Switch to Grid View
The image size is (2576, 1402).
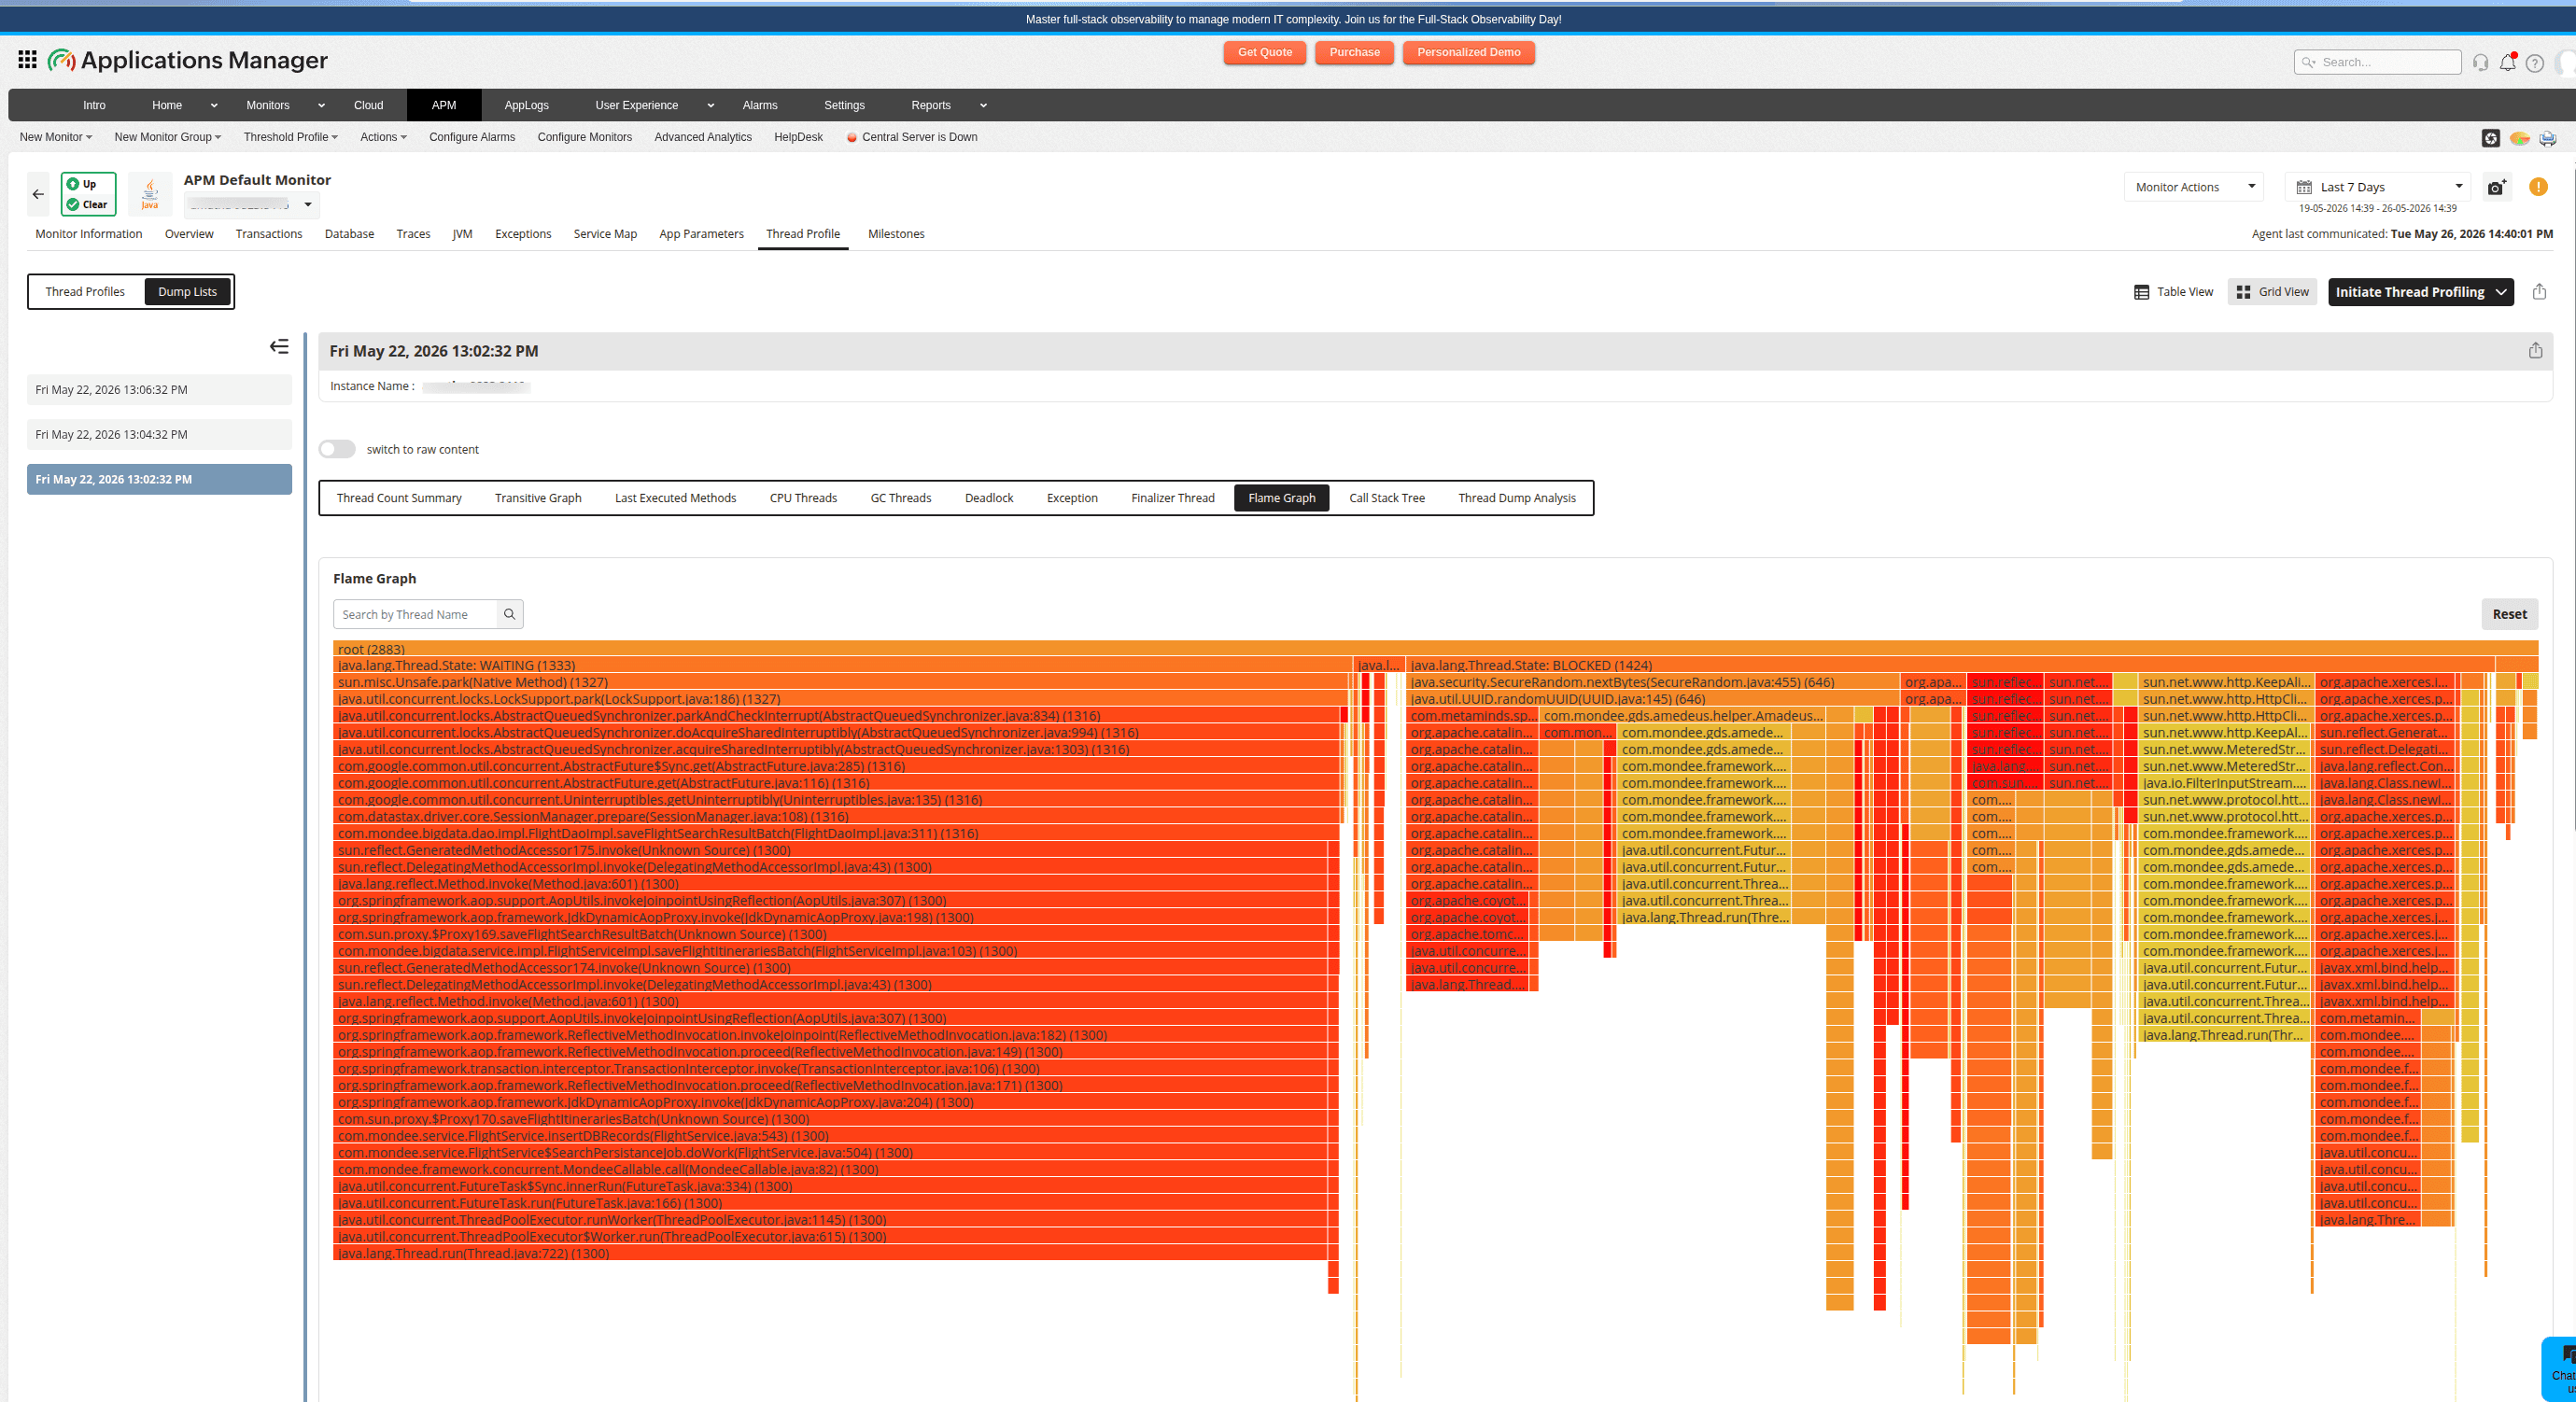click(x=2272, y=292)
